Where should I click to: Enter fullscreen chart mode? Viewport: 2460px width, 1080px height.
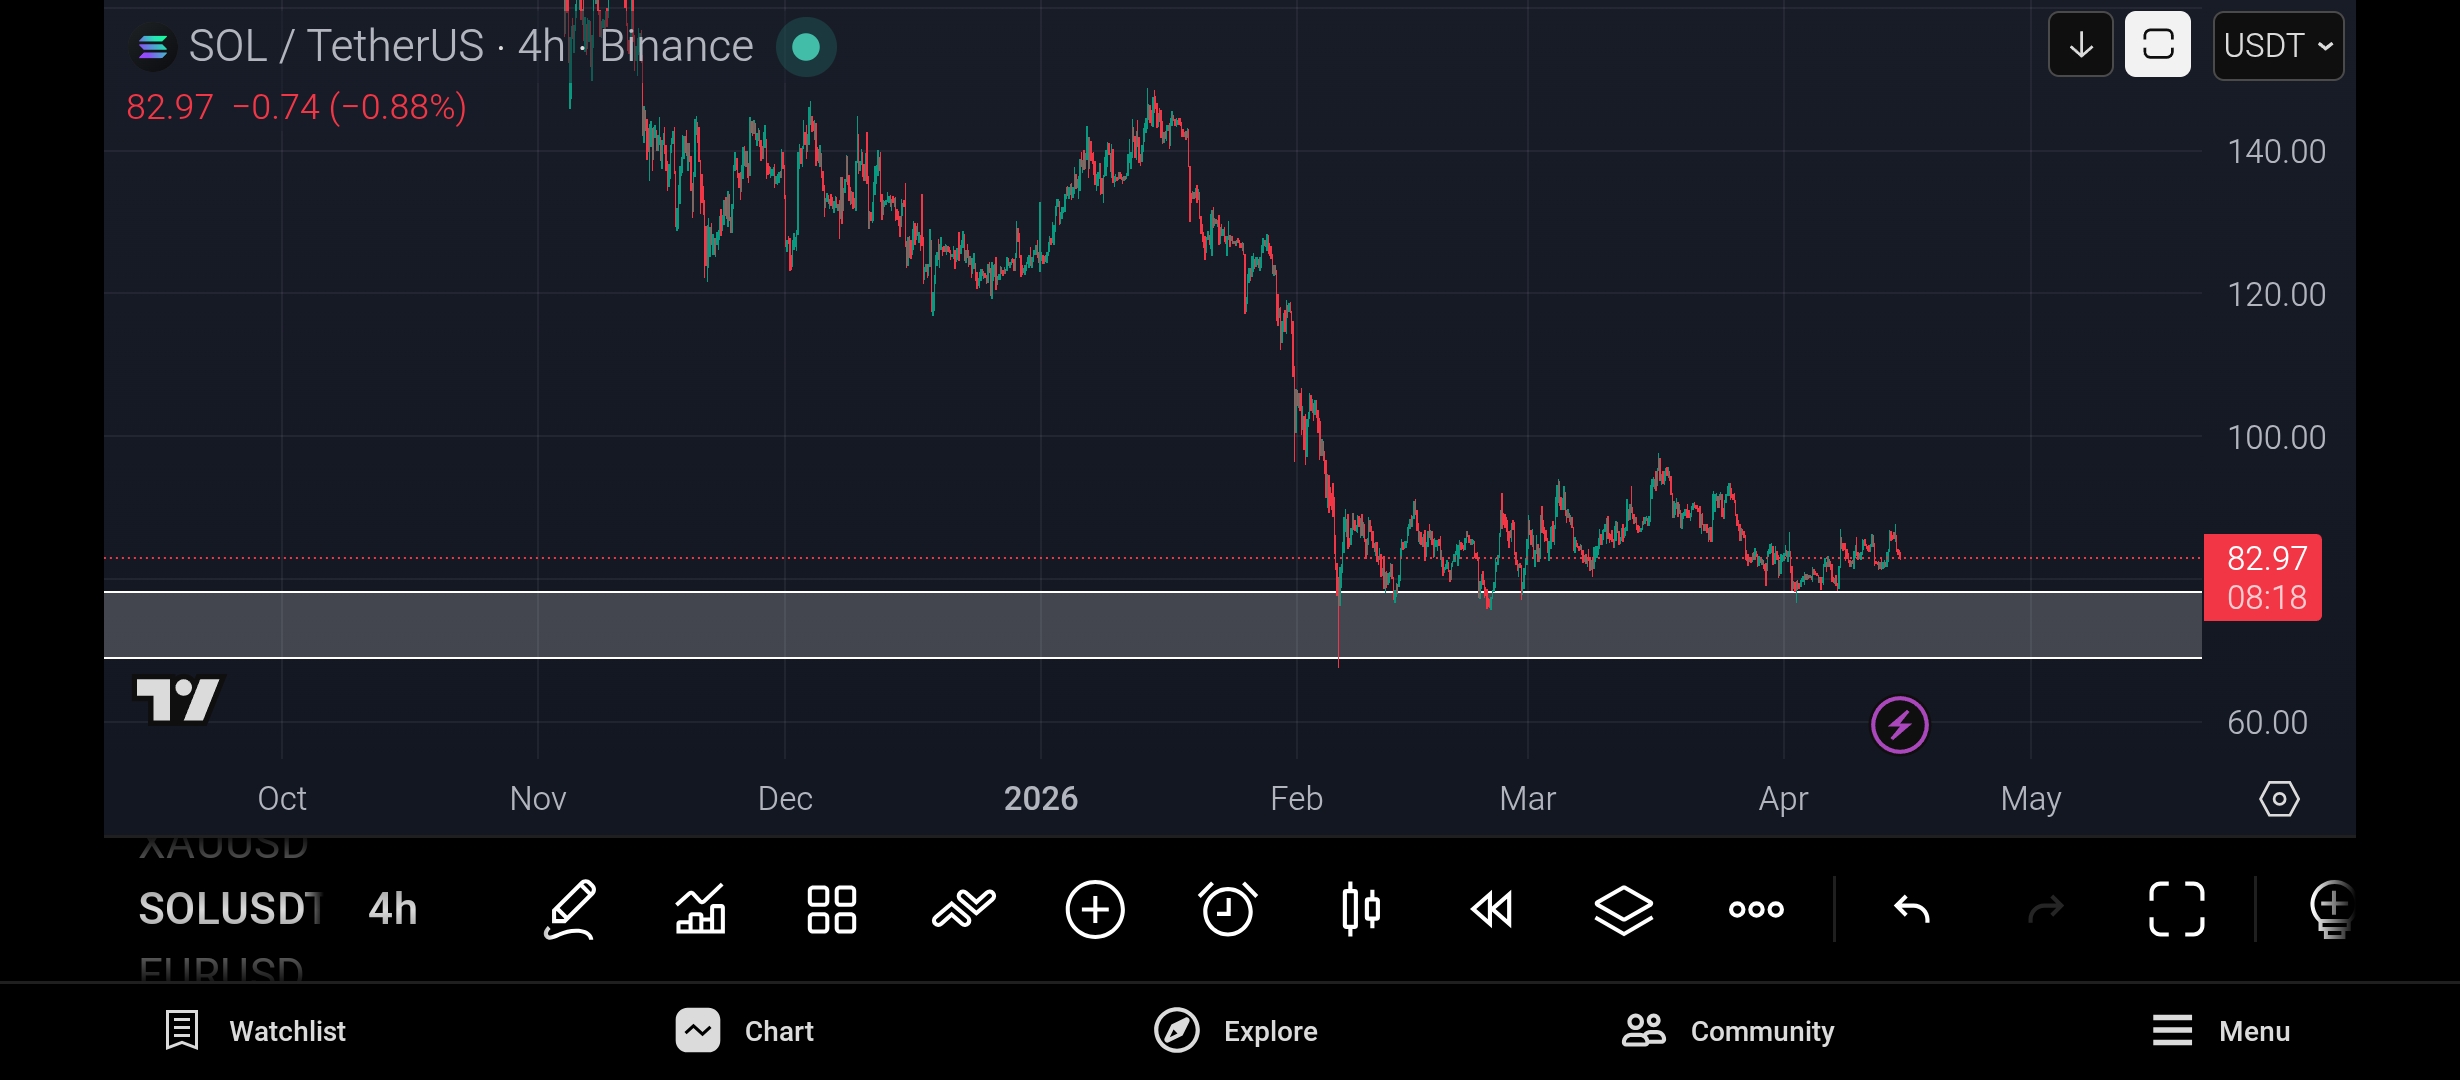[x=2177, y=910]
